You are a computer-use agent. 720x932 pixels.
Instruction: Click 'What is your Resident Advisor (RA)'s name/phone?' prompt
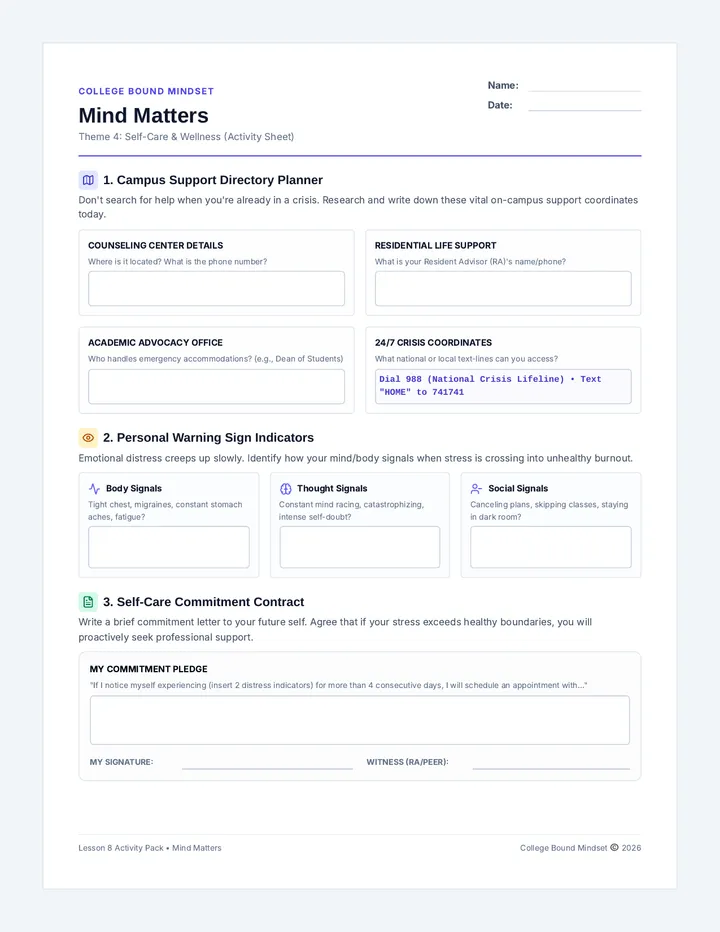coord(470,262)
